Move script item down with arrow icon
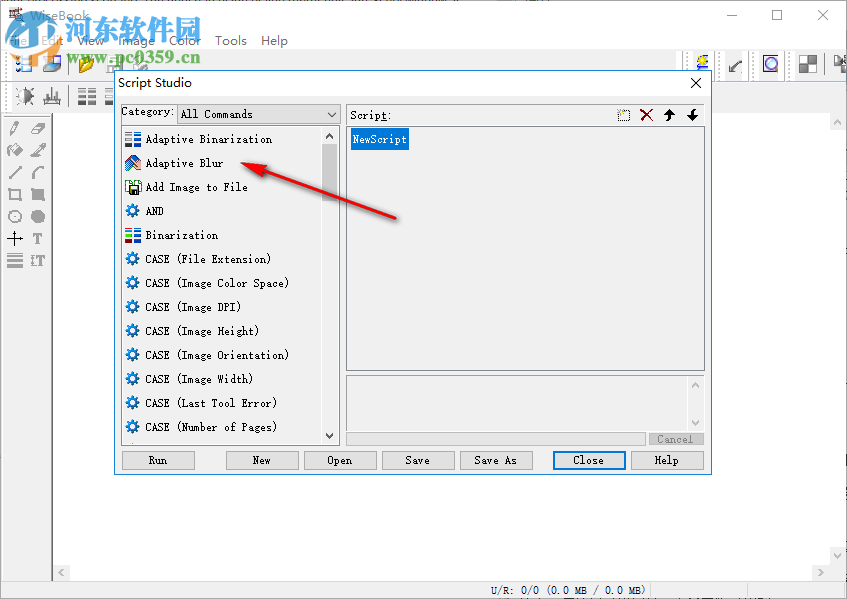The height and width of the screenshot is (599, 847). (x=693, y=115)
